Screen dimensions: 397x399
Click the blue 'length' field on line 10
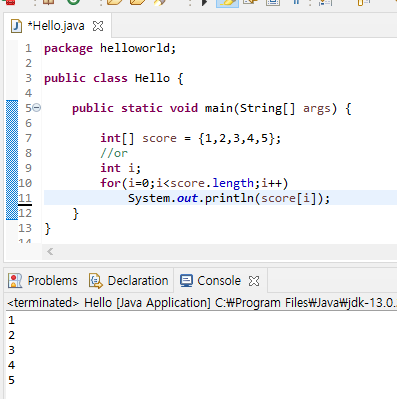point(233,183)
